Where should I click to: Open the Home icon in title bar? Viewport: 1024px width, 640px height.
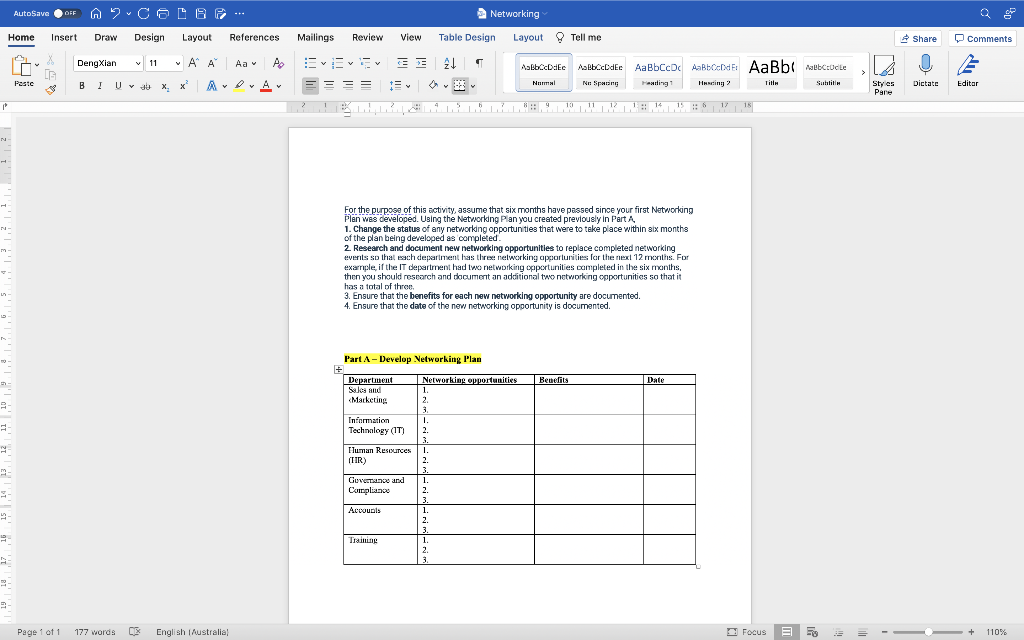point(96,13)
